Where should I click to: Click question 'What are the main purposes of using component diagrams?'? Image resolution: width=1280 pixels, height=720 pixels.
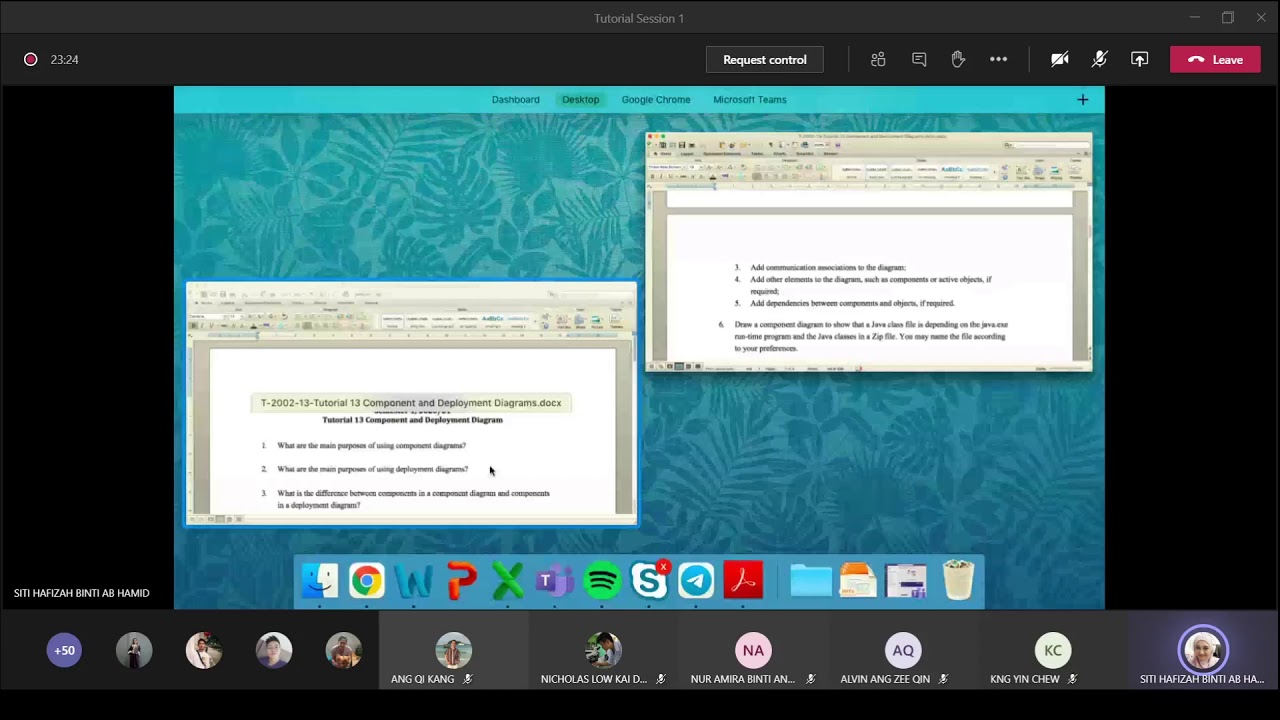click(371, 446)
